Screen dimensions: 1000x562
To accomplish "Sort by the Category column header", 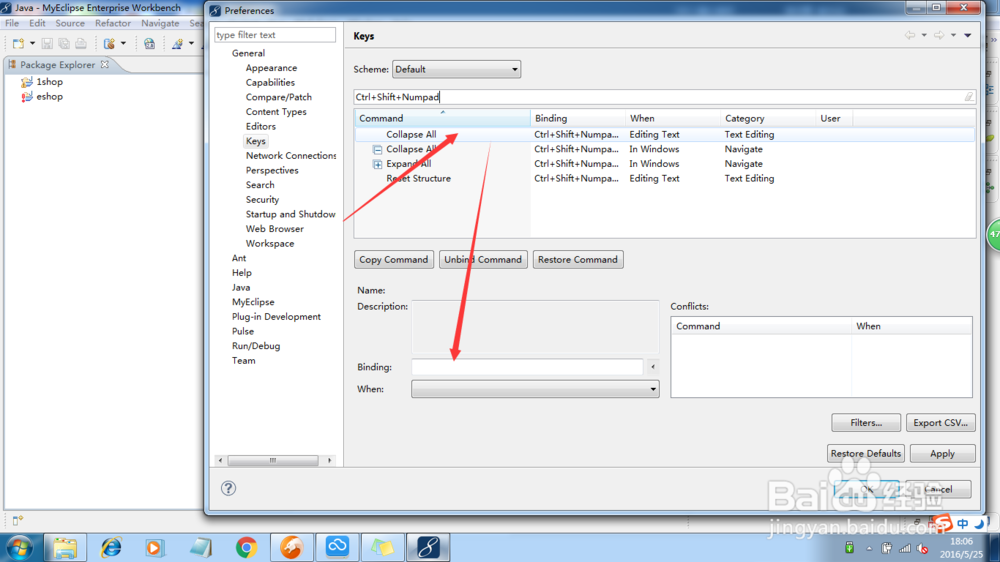I will click(x=768, y=118).
